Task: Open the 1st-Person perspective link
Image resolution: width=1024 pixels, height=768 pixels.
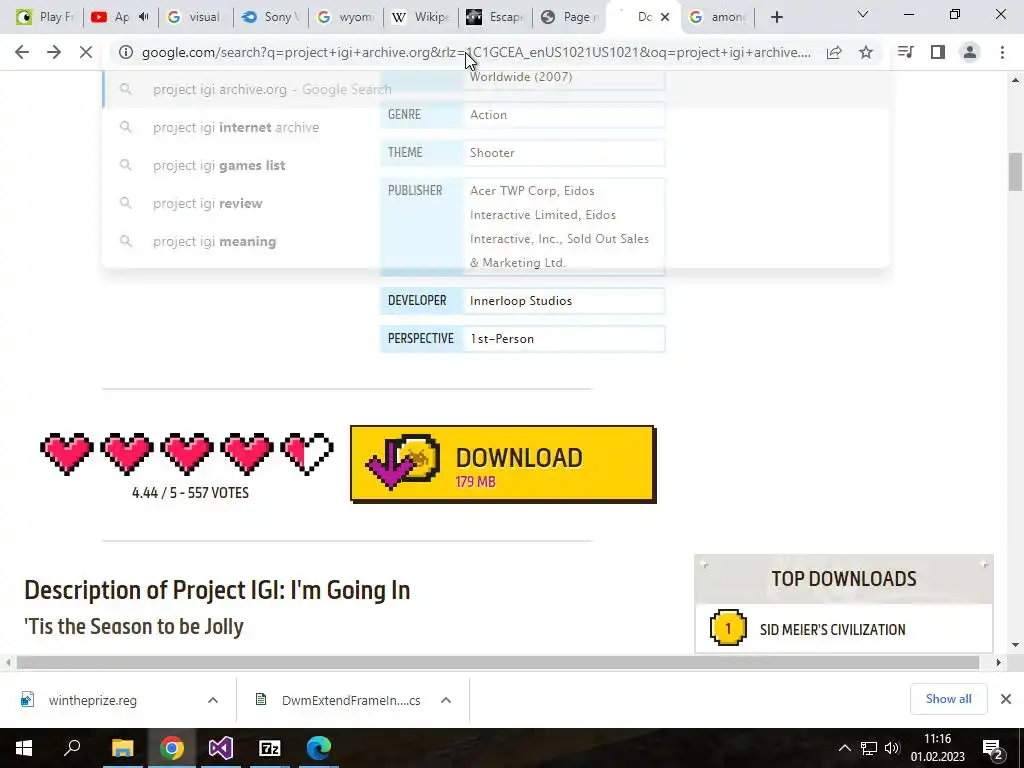Action: 502,339
